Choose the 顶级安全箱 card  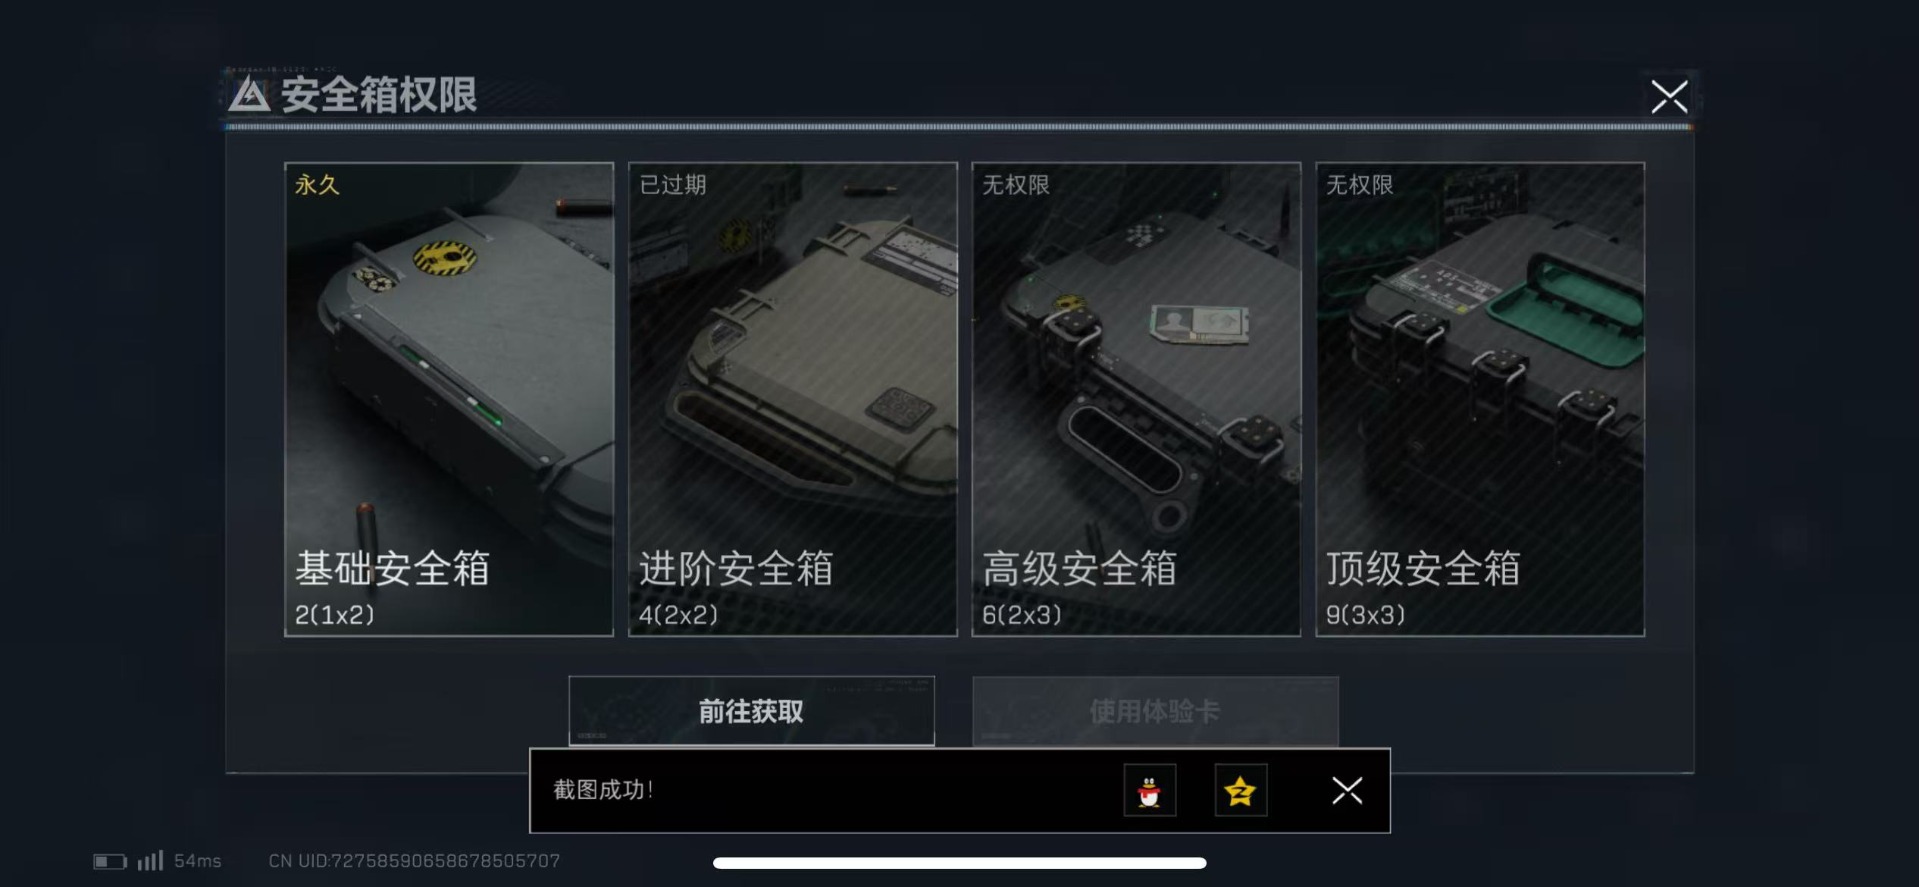click(x=1480, y=399)
